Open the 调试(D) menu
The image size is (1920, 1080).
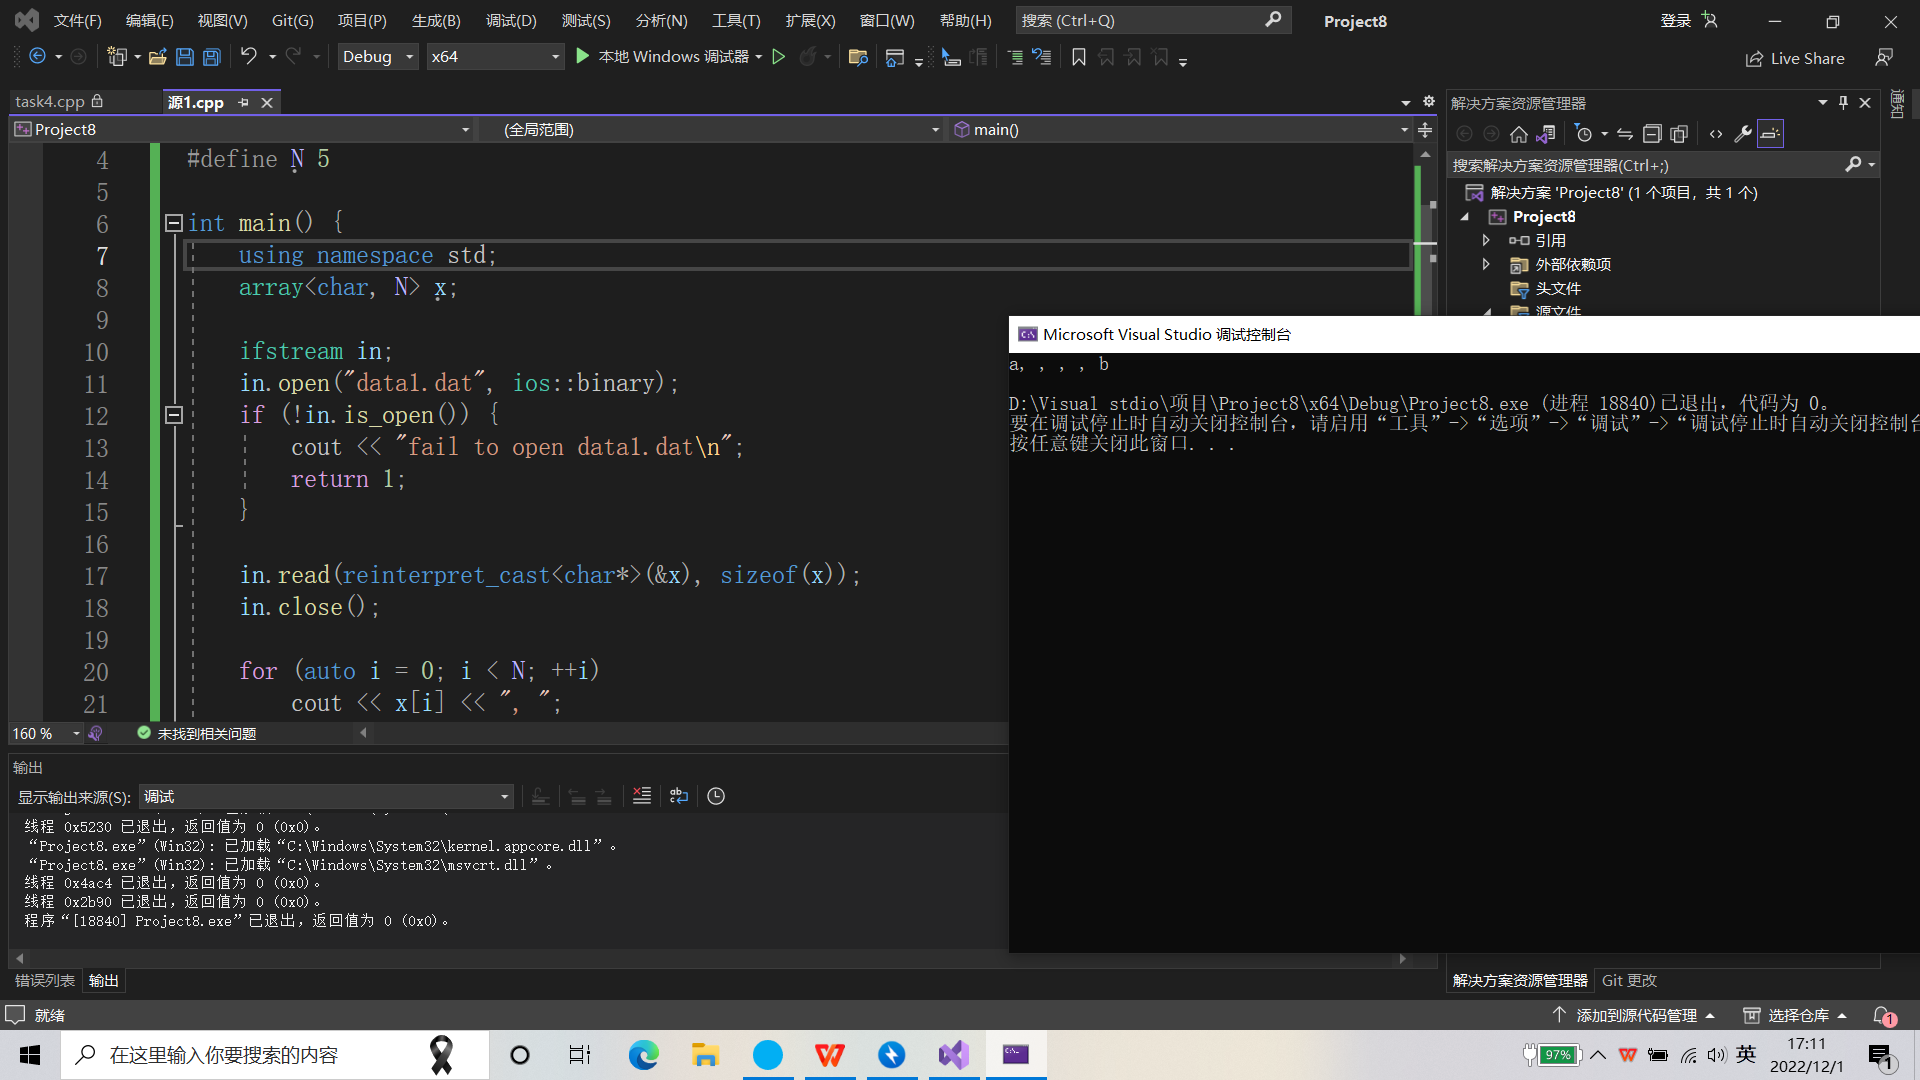510,20
